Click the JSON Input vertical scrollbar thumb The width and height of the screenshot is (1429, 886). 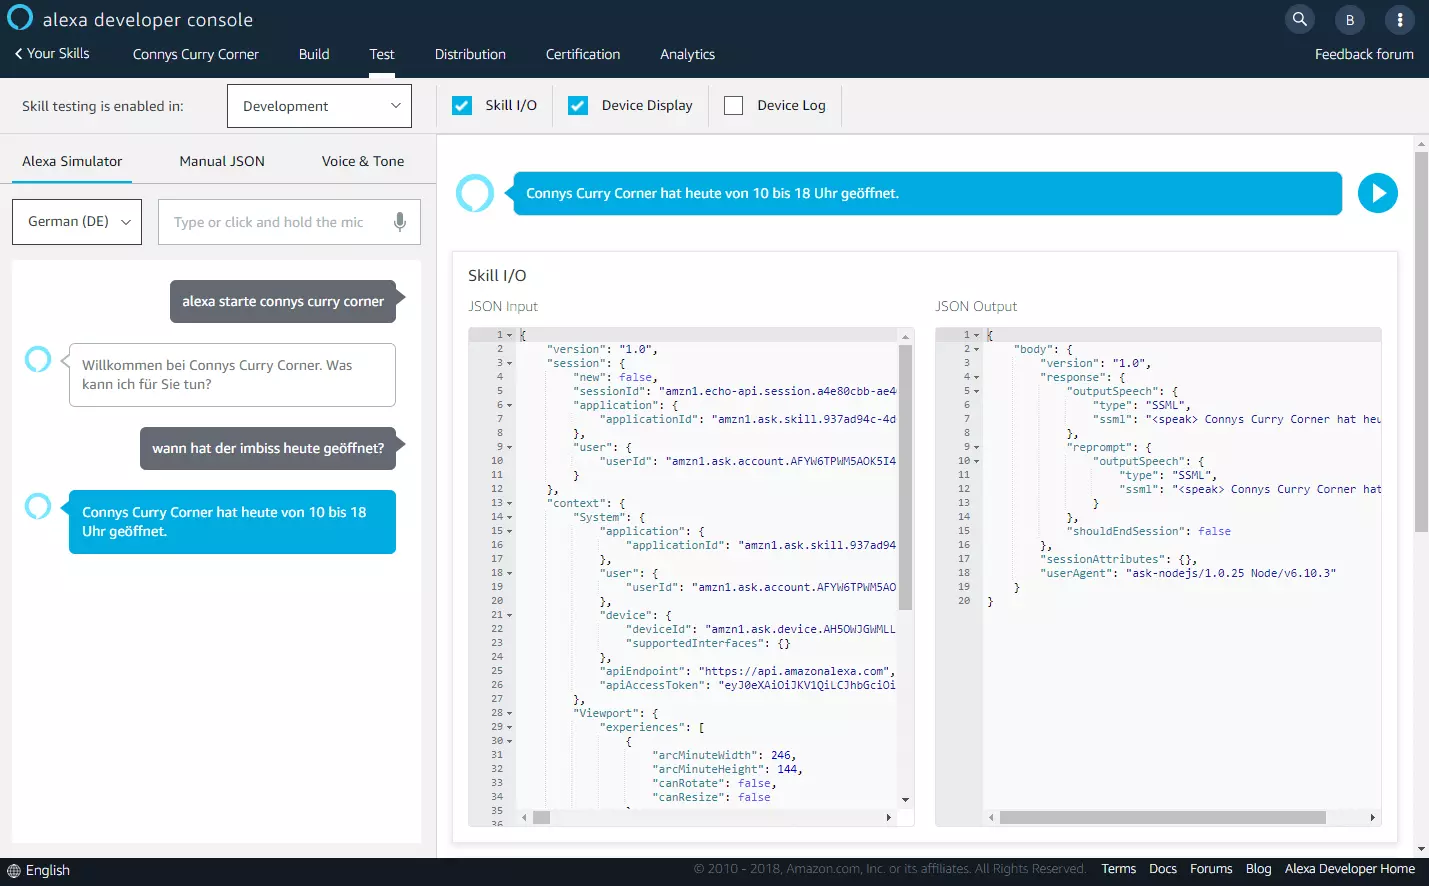(905, 477)
